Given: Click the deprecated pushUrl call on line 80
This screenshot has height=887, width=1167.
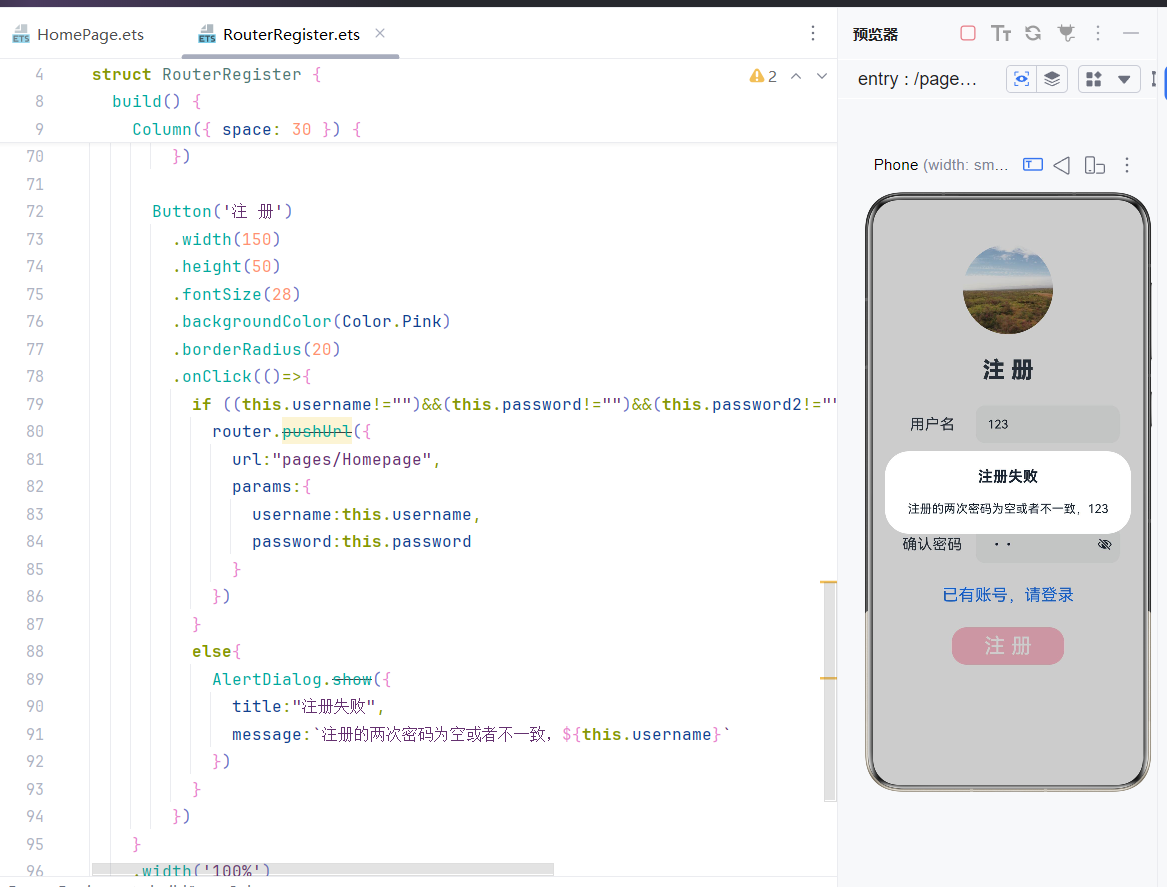Looking at the screenshot, I should 316,432.
